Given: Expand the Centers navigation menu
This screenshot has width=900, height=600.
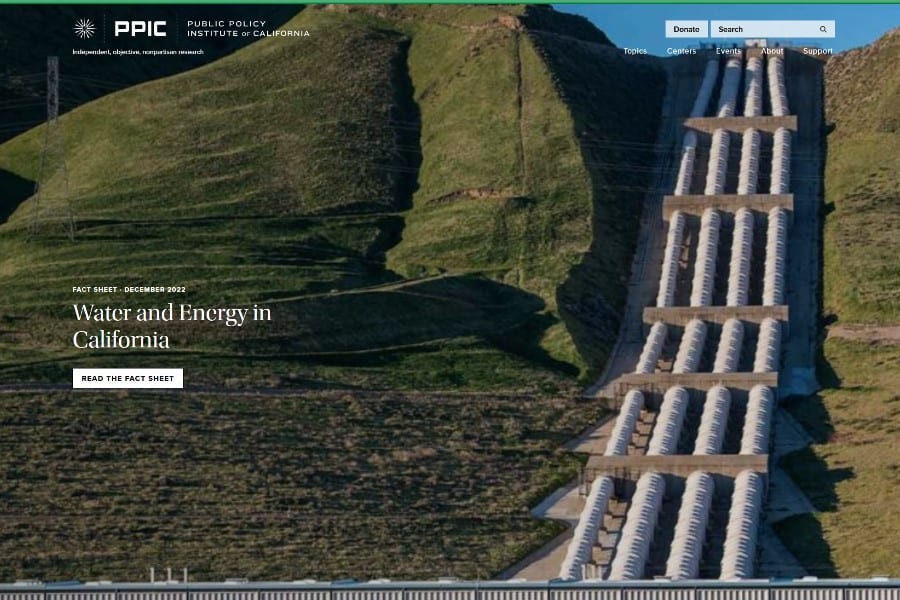Looking at the screenshot, I should [681, 51].
